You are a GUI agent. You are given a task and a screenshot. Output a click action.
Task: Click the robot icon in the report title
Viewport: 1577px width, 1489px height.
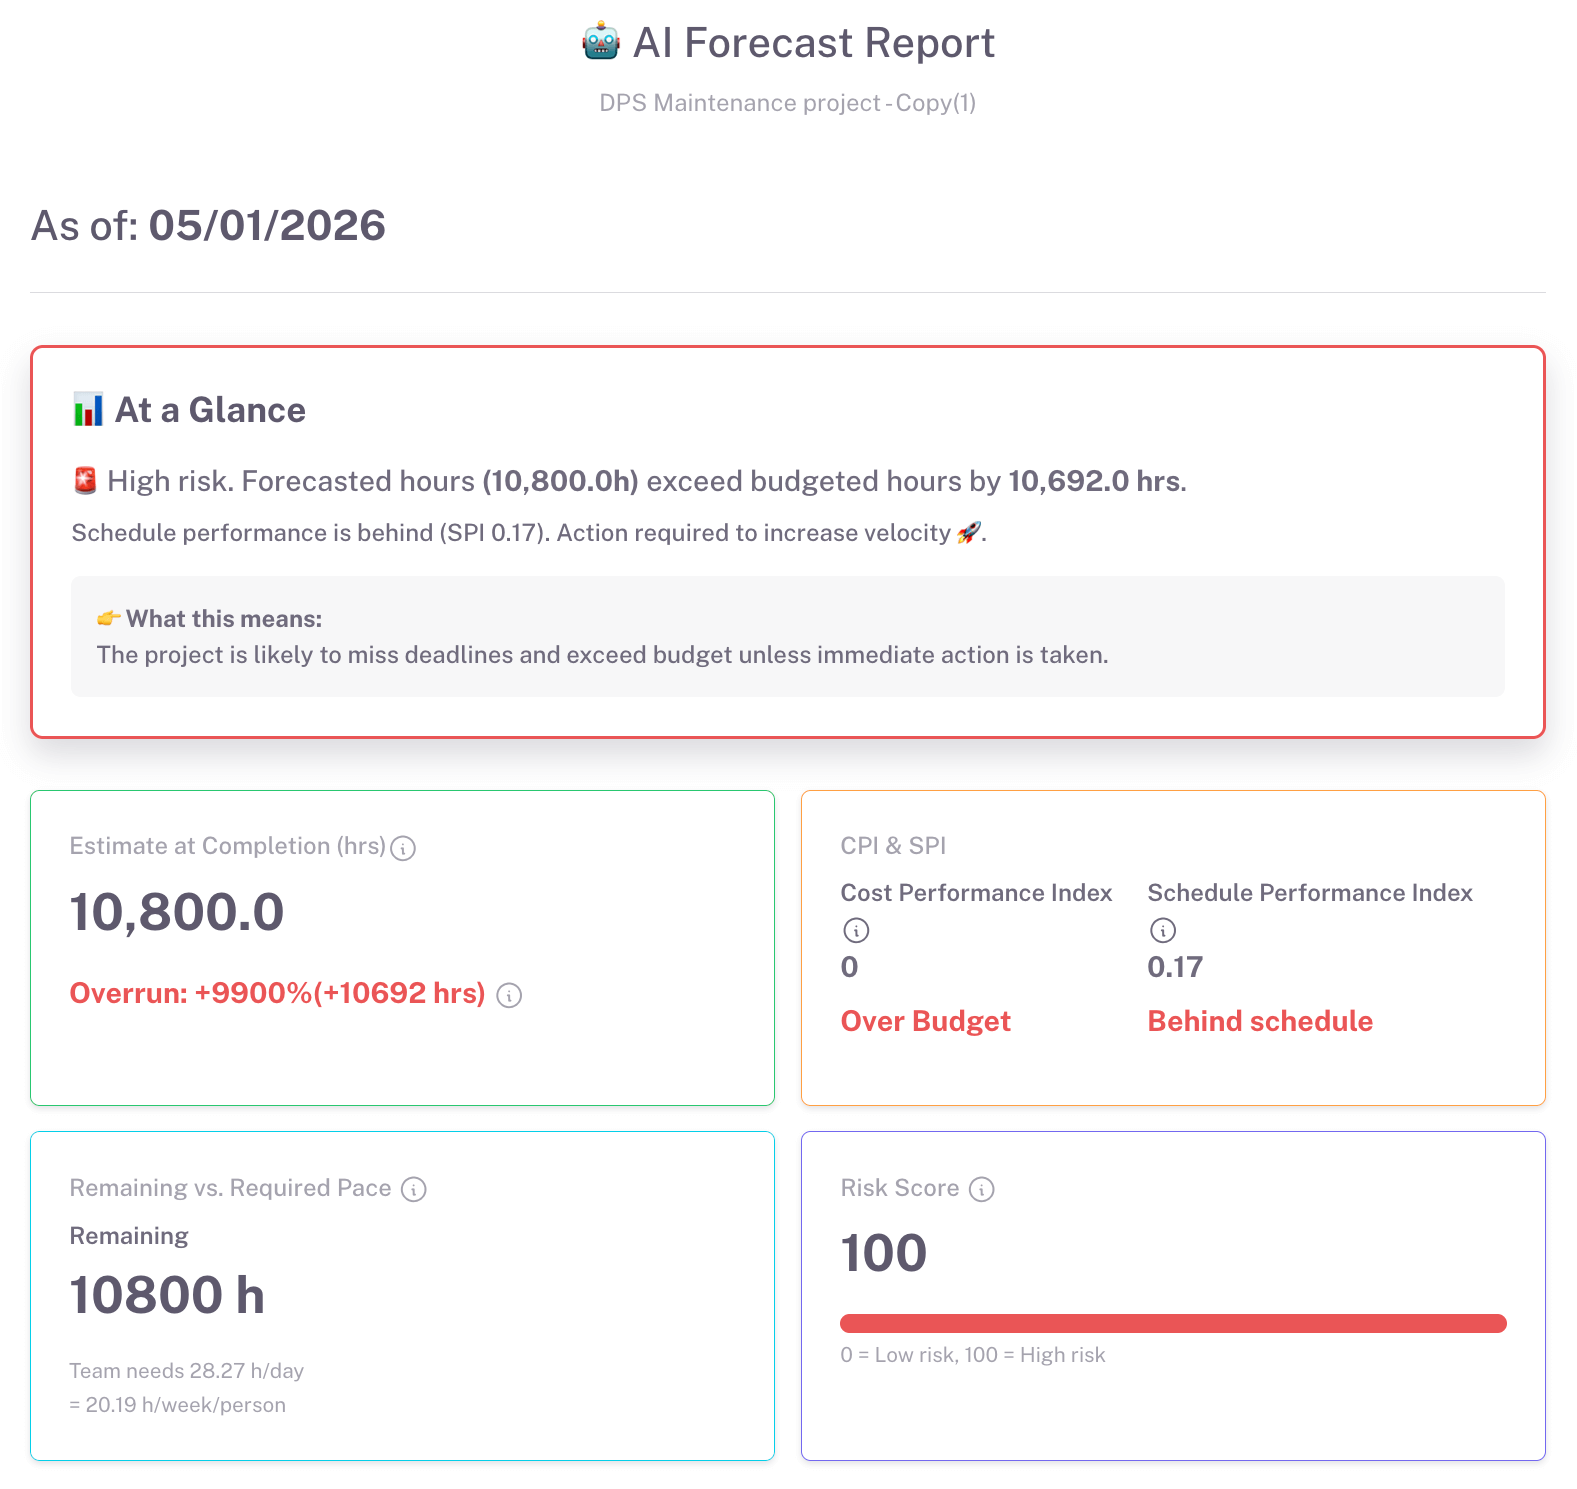tap(601, 43)
